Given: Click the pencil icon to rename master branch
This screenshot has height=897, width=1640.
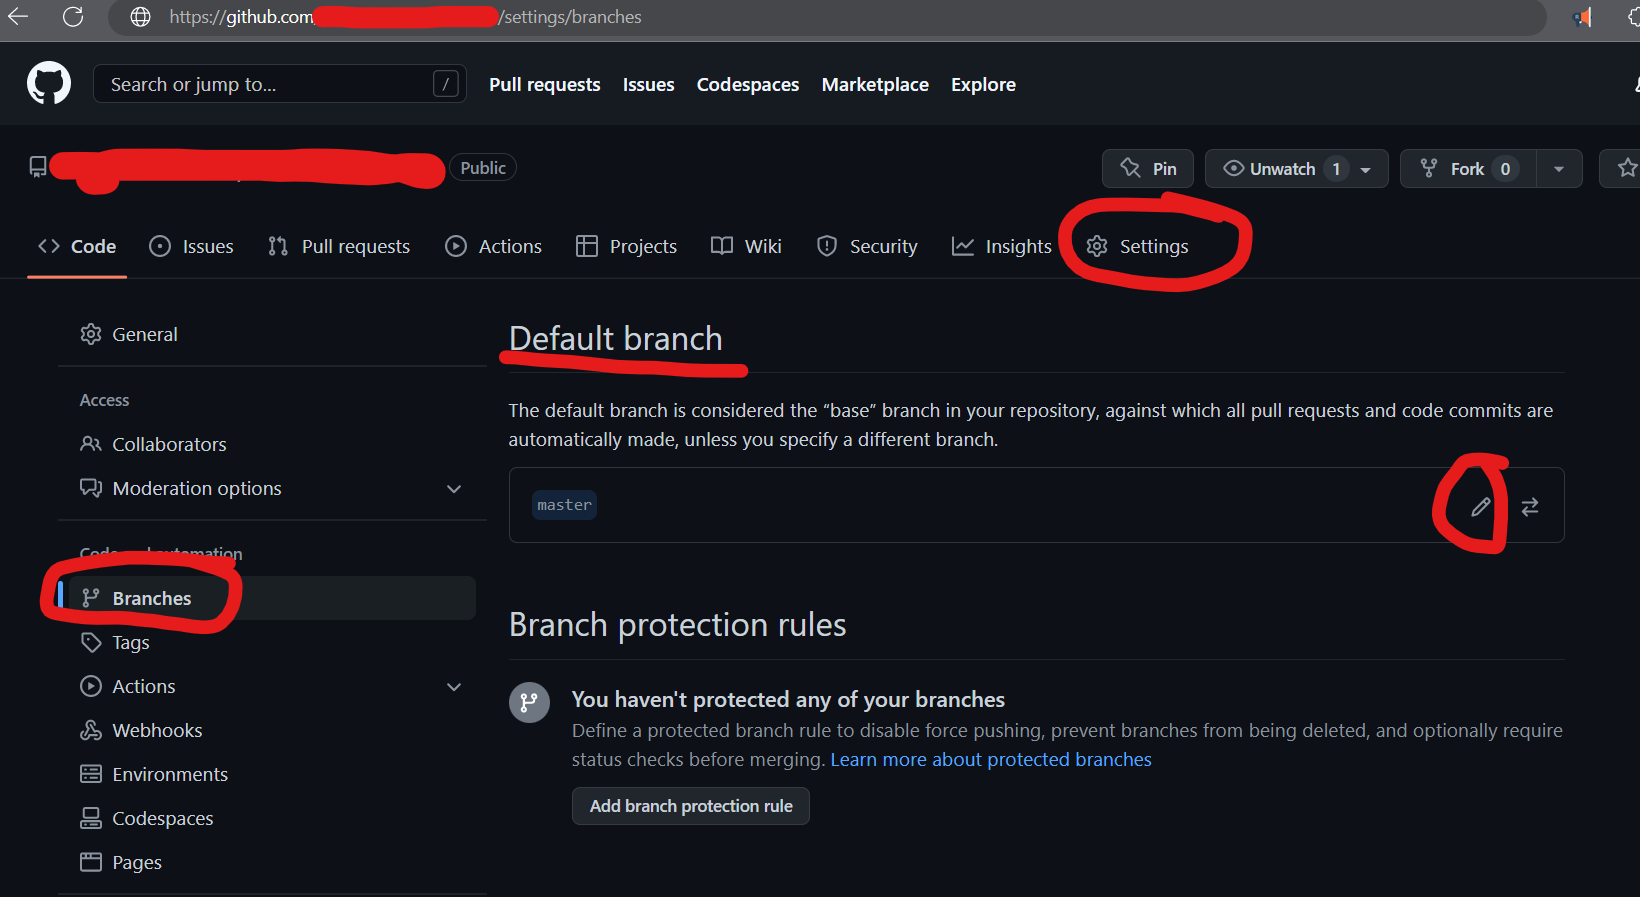Looking at the screenshot, I should point(1481,507).
